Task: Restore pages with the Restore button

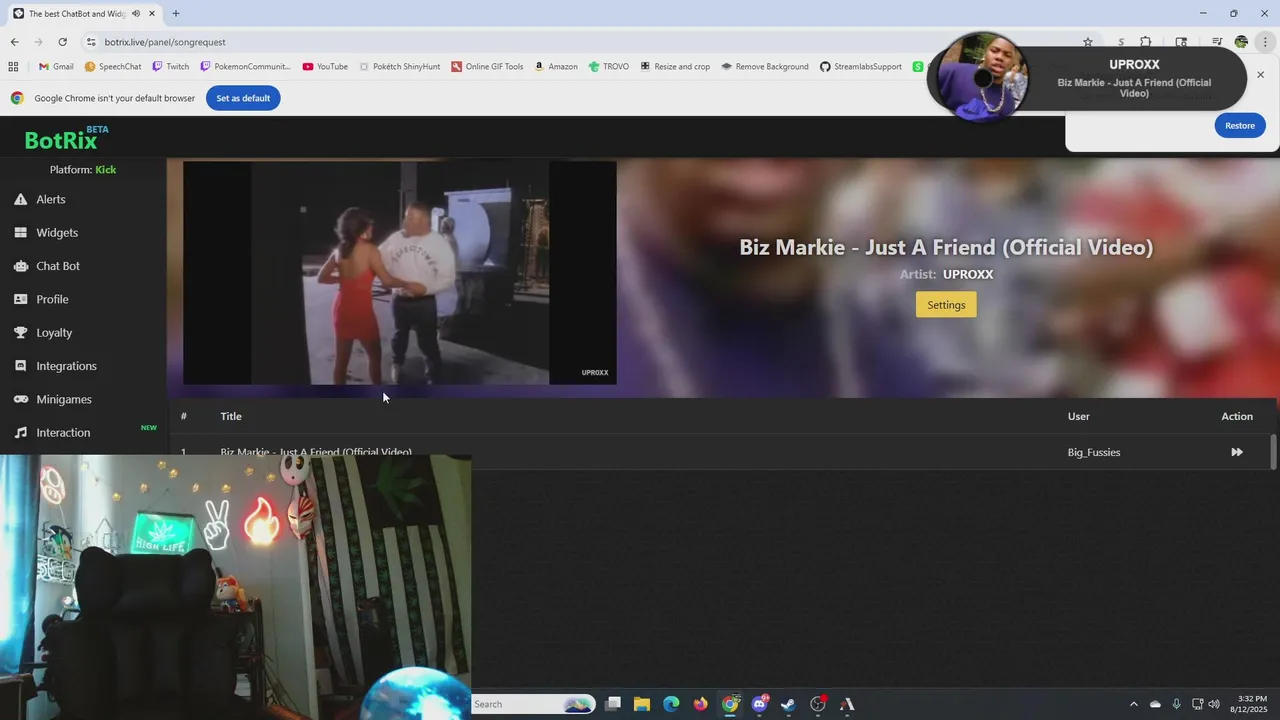Action: coord(1240,125)
